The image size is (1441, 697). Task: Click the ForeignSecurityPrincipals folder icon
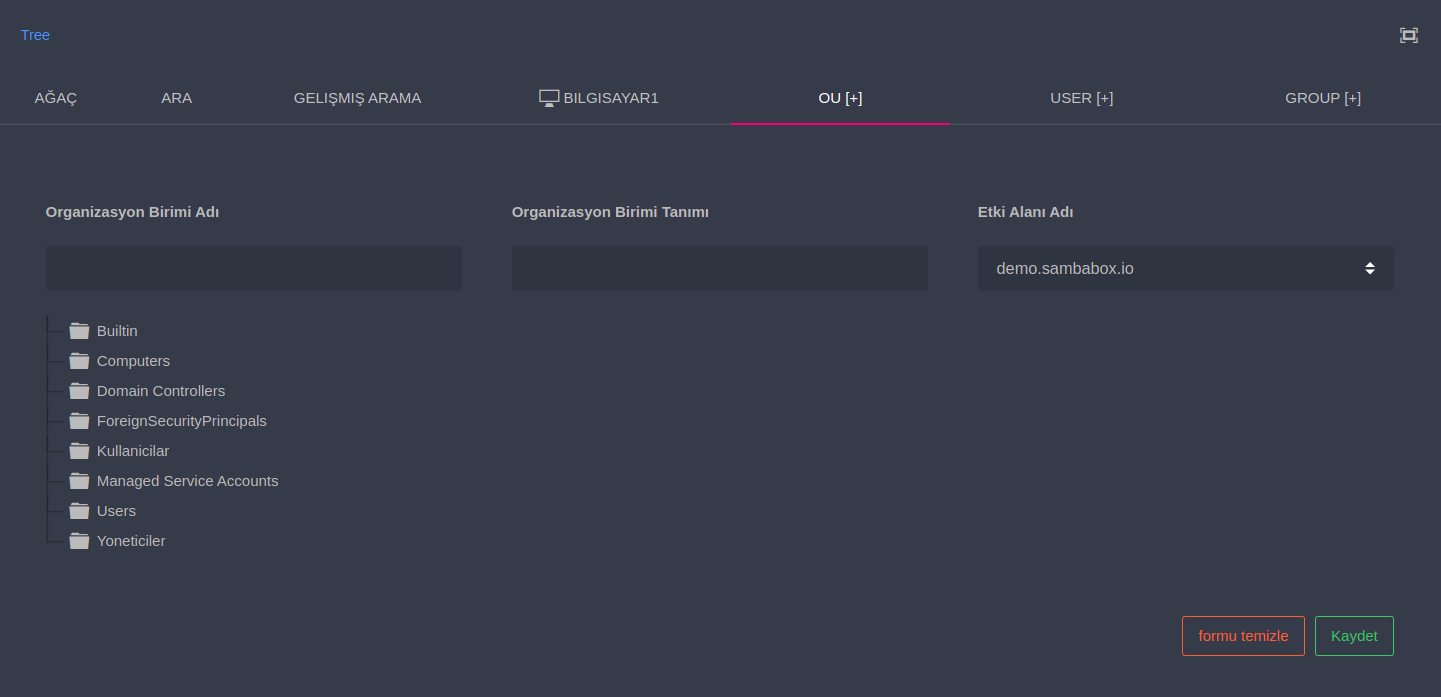click(x=79, y=421)
